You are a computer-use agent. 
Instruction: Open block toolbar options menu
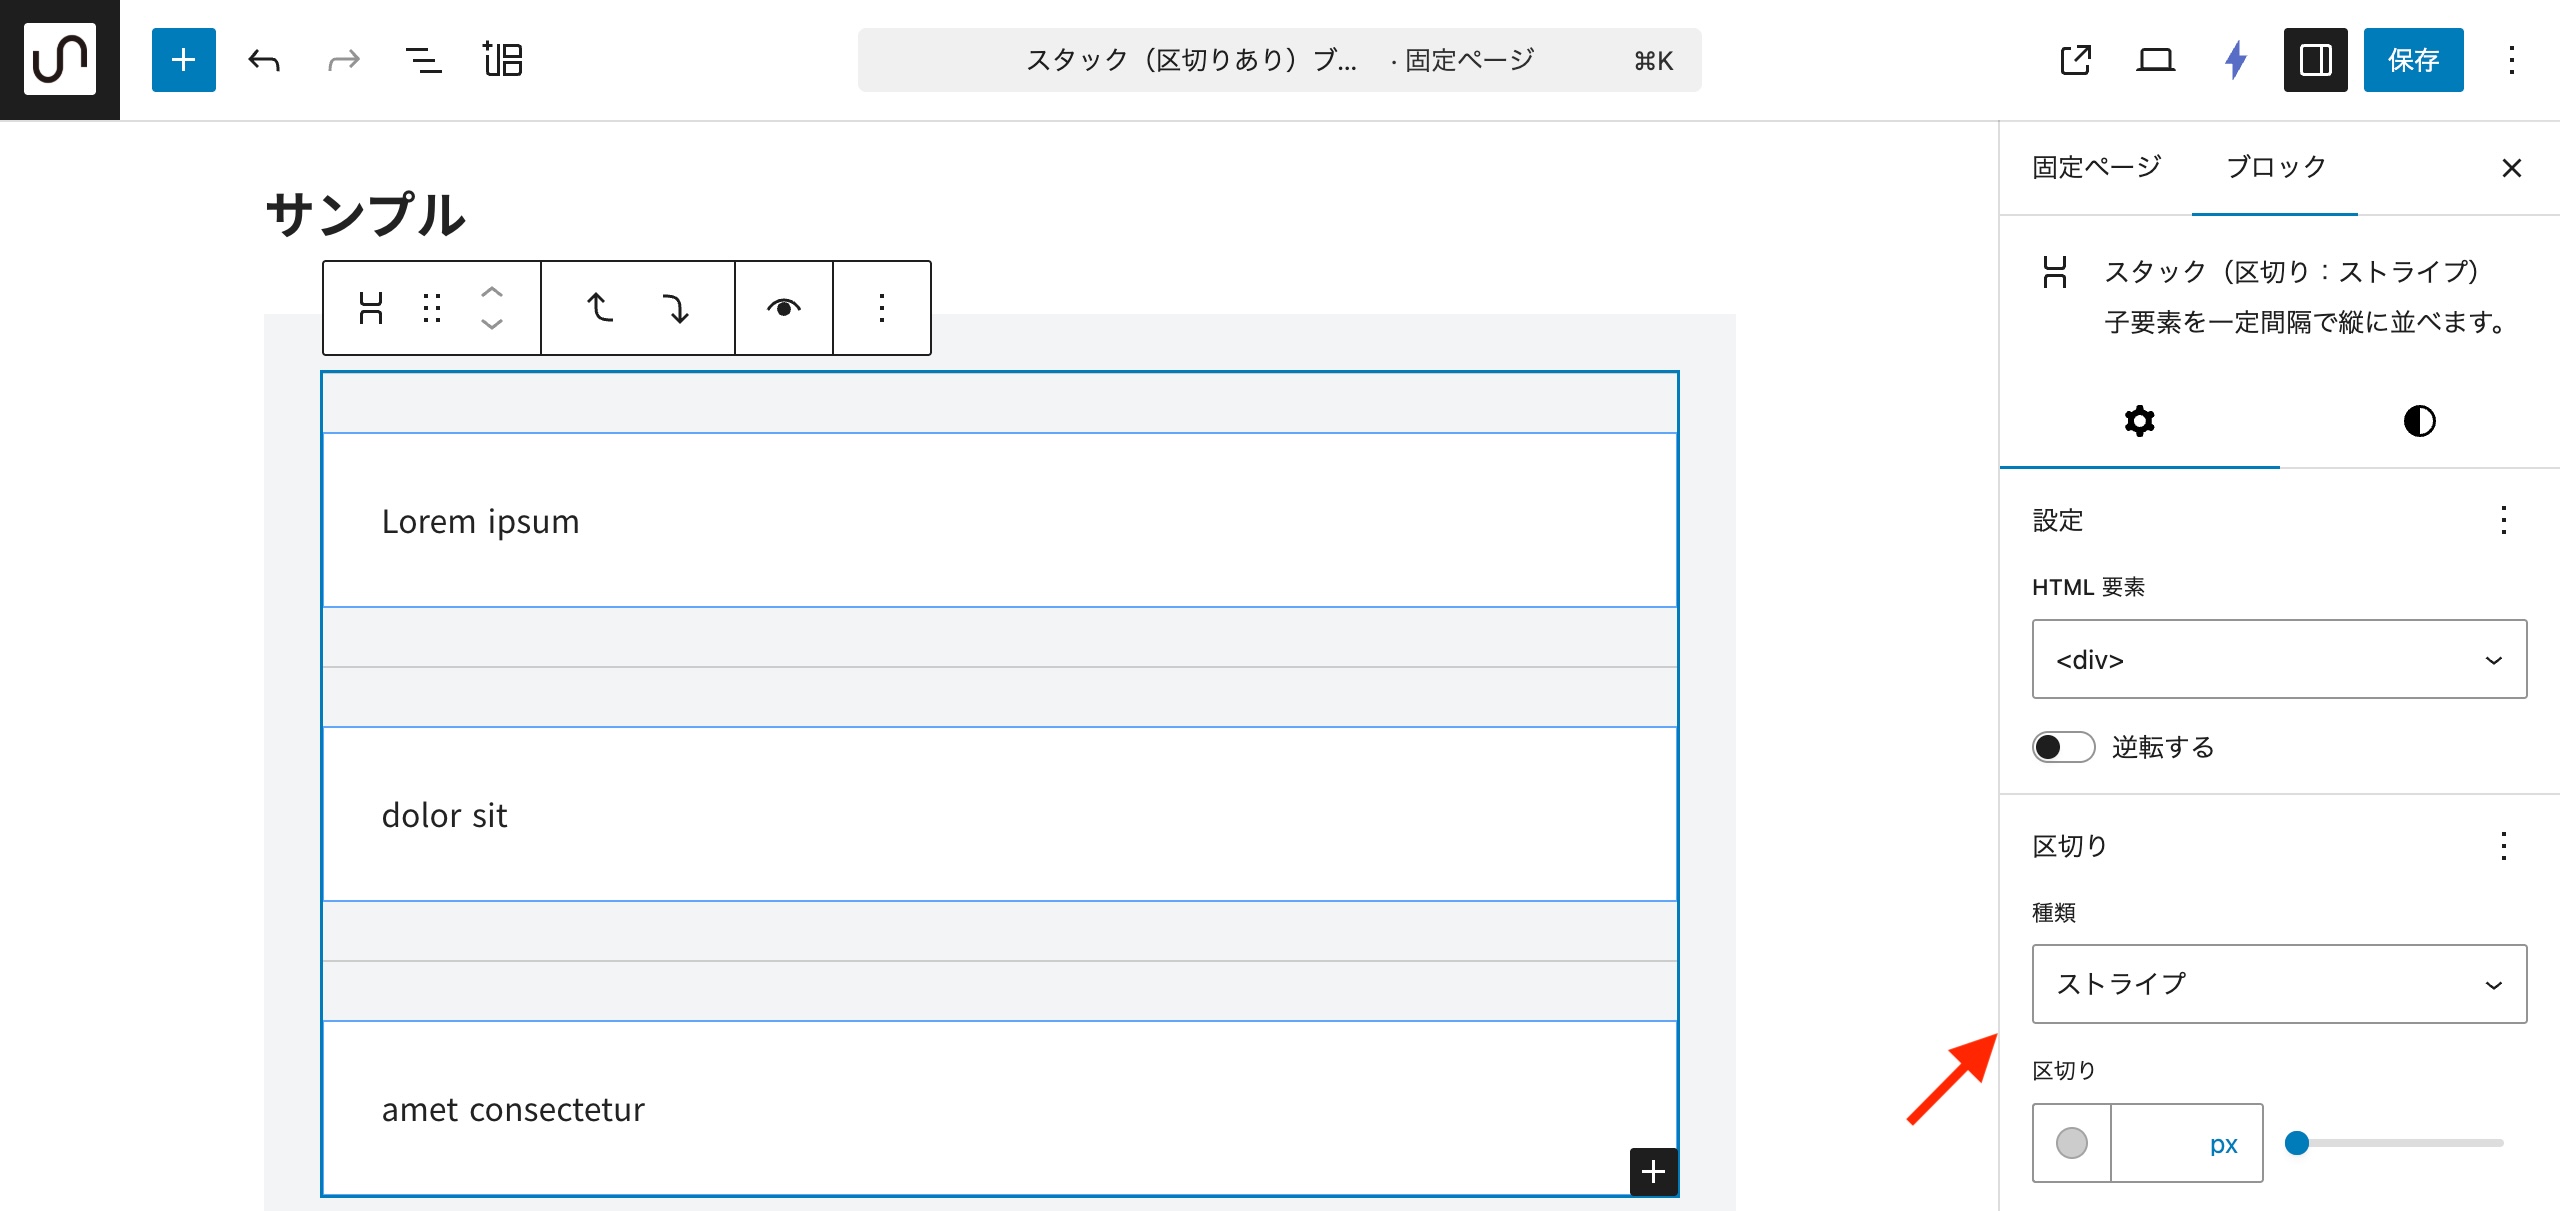(881, 308)
